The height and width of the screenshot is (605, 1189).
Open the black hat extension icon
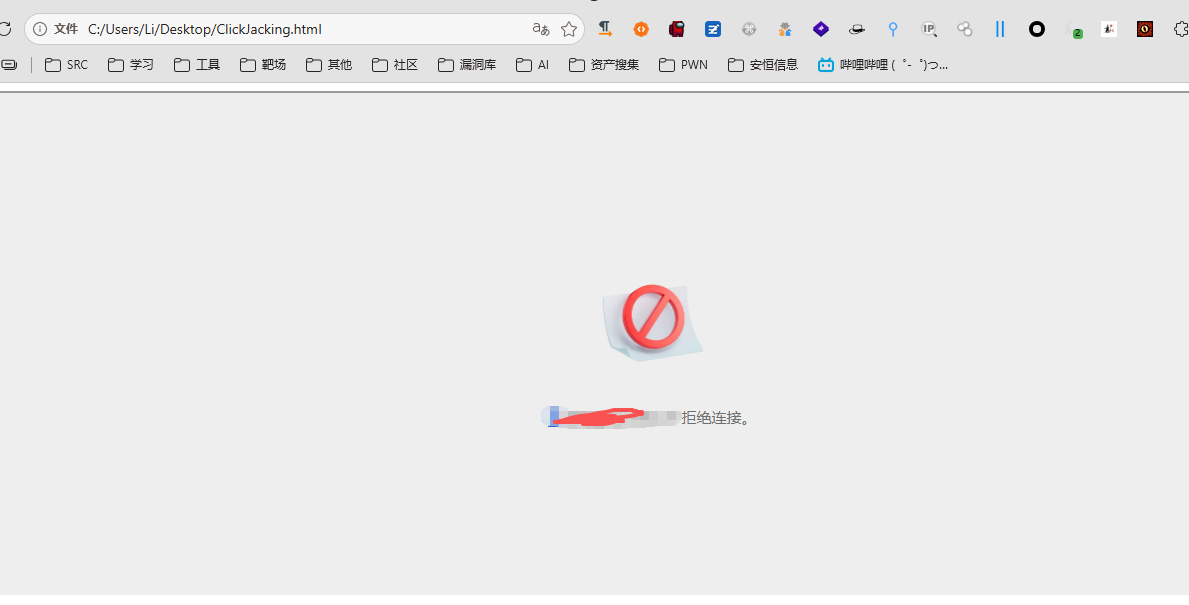(x=857, y=30)
